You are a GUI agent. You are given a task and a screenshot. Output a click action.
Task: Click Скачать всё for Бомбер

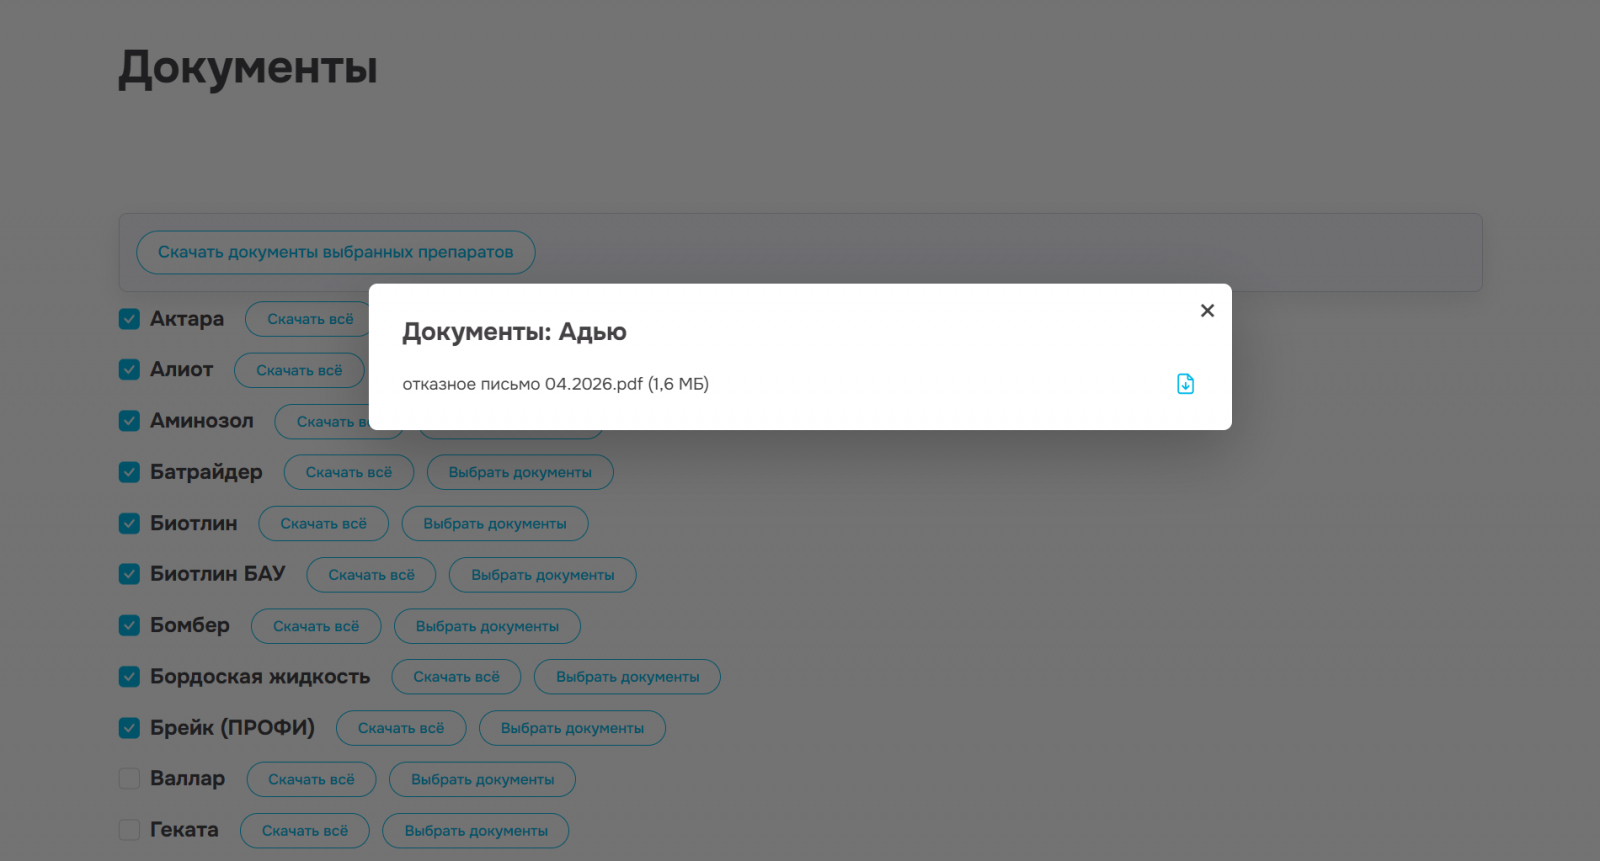coord(316,626)
